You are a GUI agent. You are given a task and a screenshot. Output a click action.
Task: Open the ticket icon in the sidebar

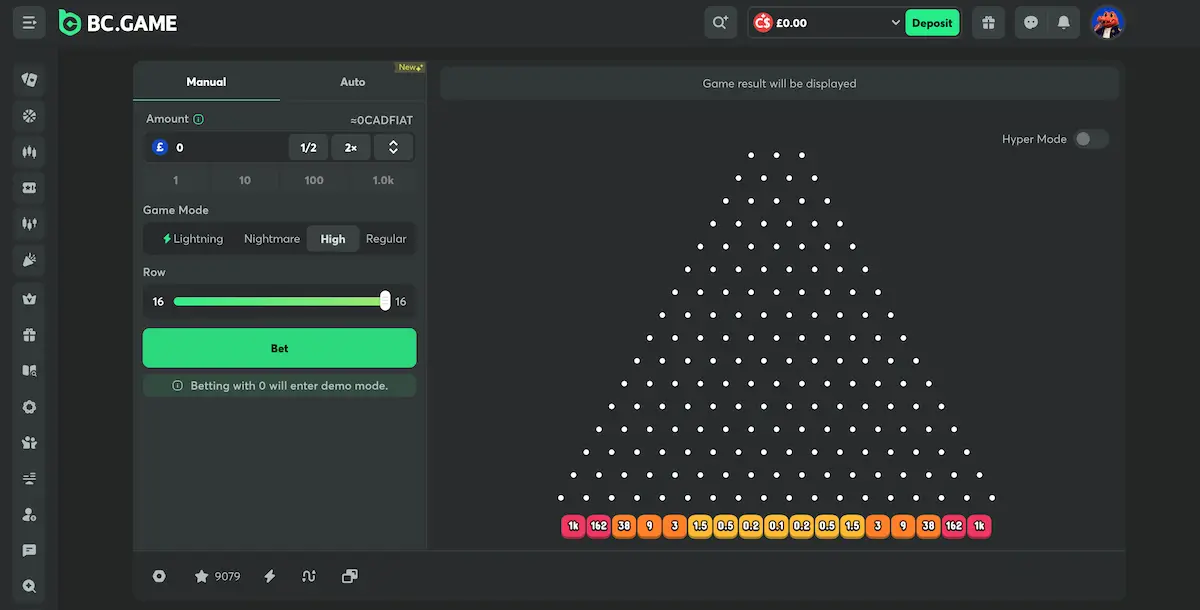29,188
